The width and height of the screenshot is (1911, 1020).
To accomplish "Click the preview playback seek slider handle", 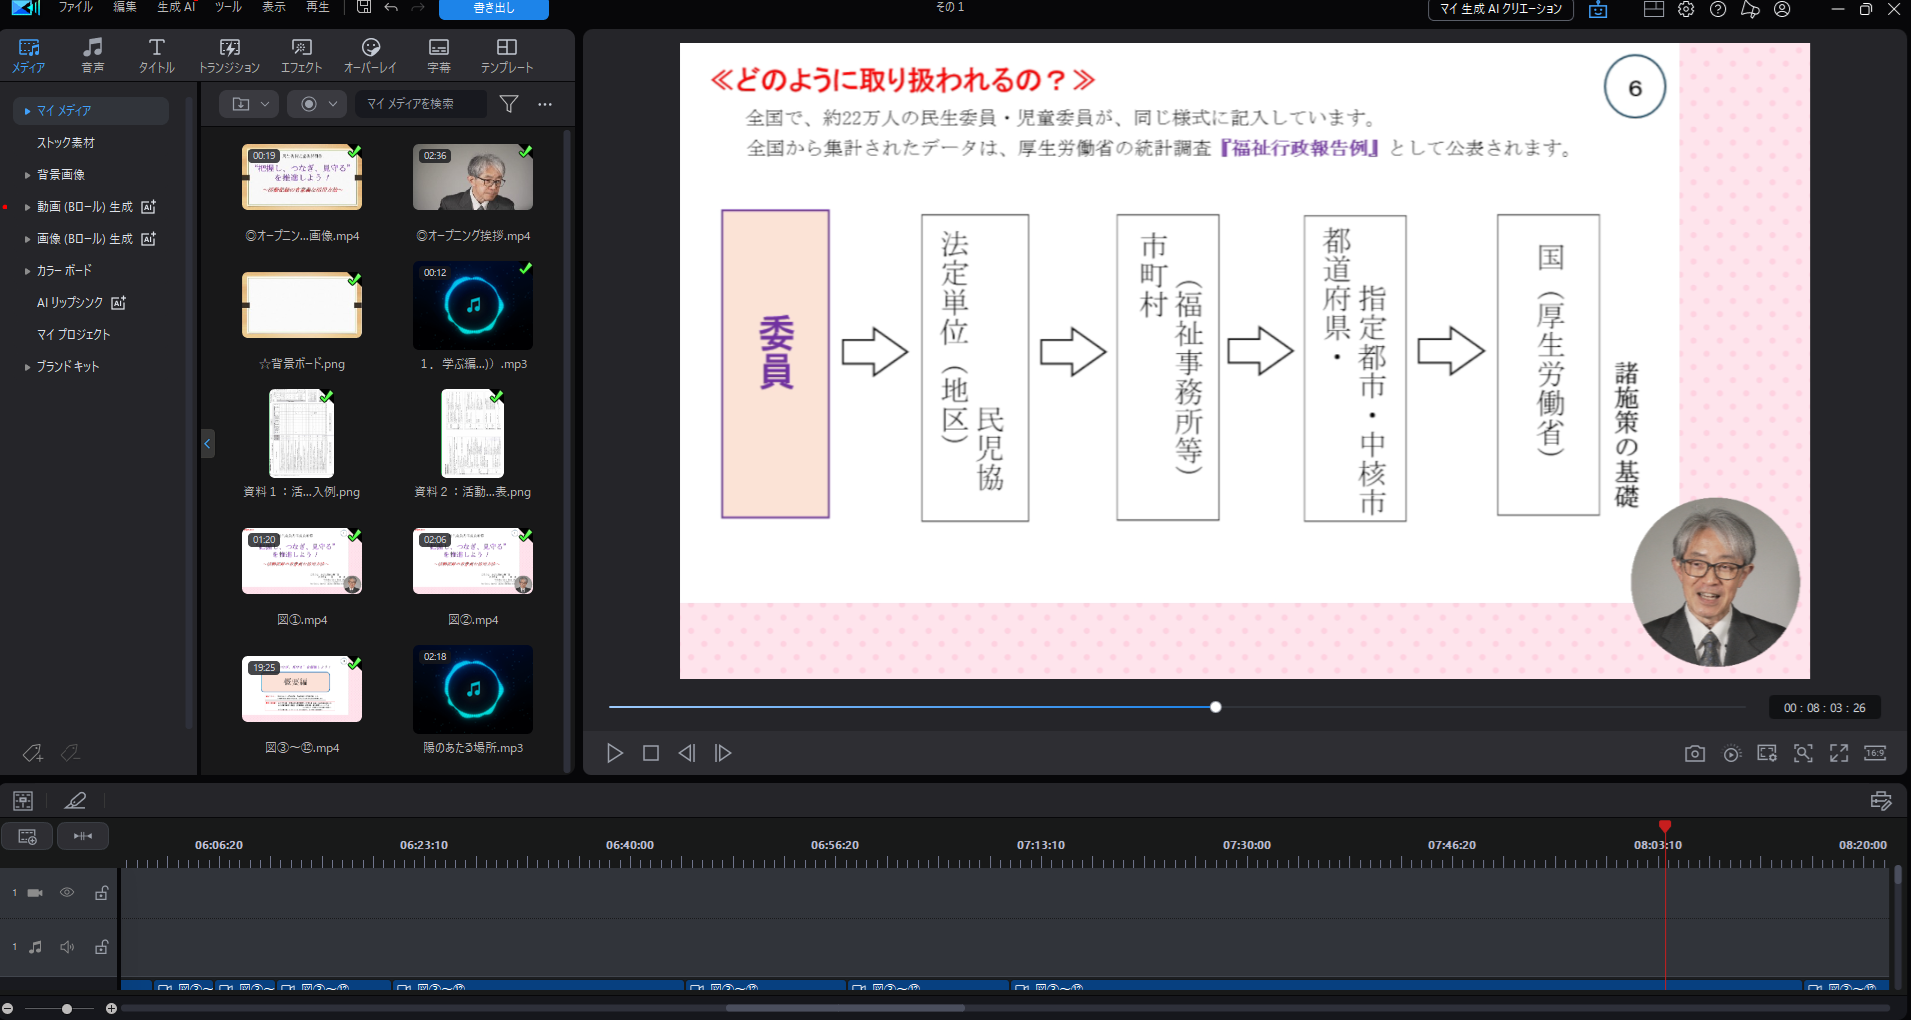I will (1216, 707).
